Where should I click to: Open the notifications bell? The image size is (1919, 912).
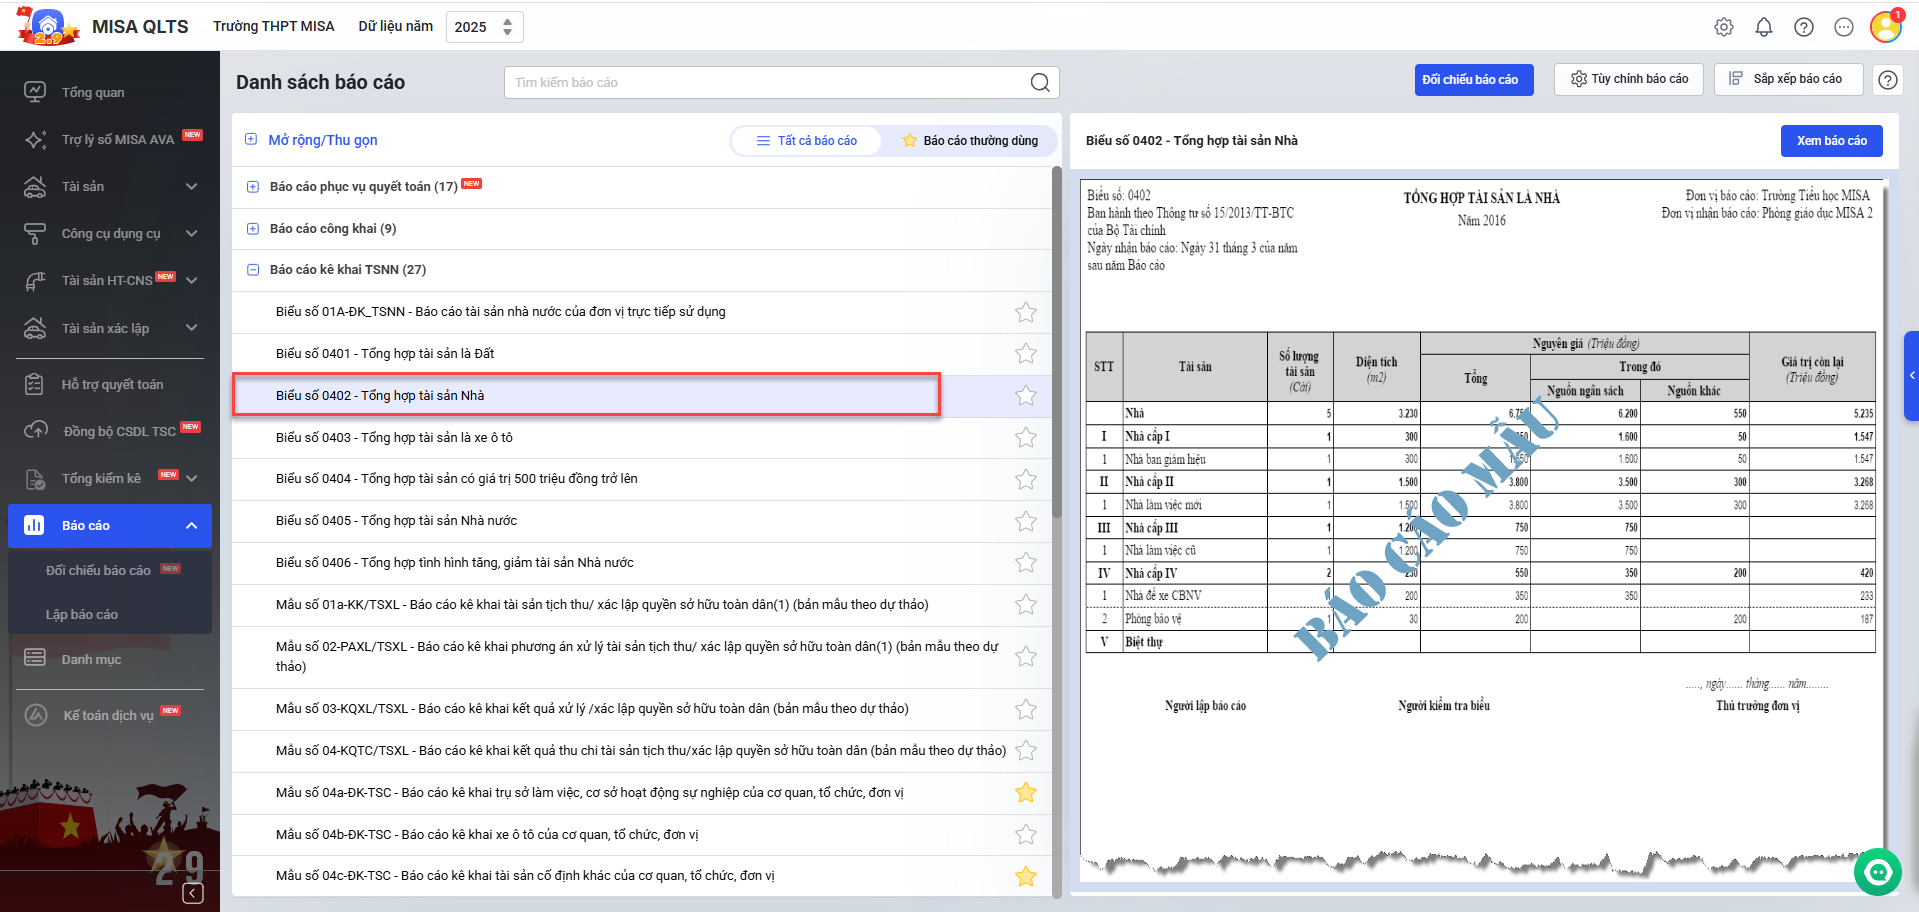pos(1763,27)
